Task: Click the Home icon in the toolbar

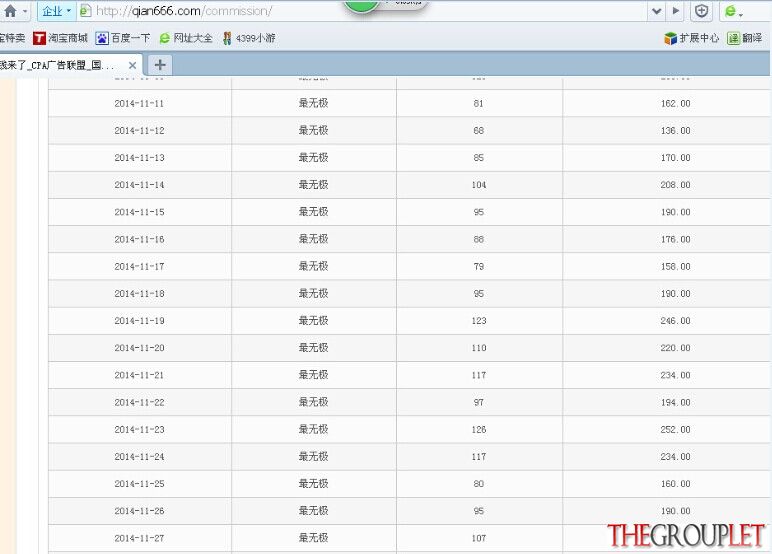Action: [x=10, y=11]
